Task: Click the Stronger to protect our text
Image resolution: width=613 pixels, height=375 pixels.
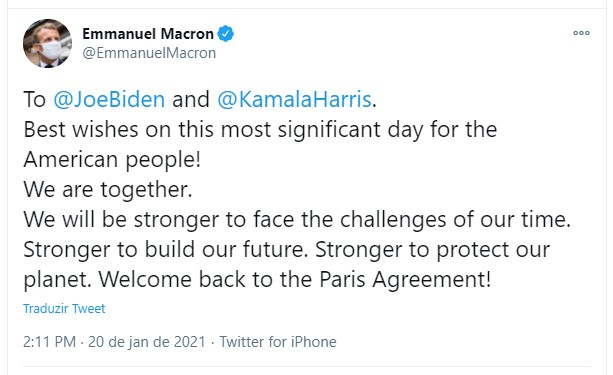Action: pos(432,249)
